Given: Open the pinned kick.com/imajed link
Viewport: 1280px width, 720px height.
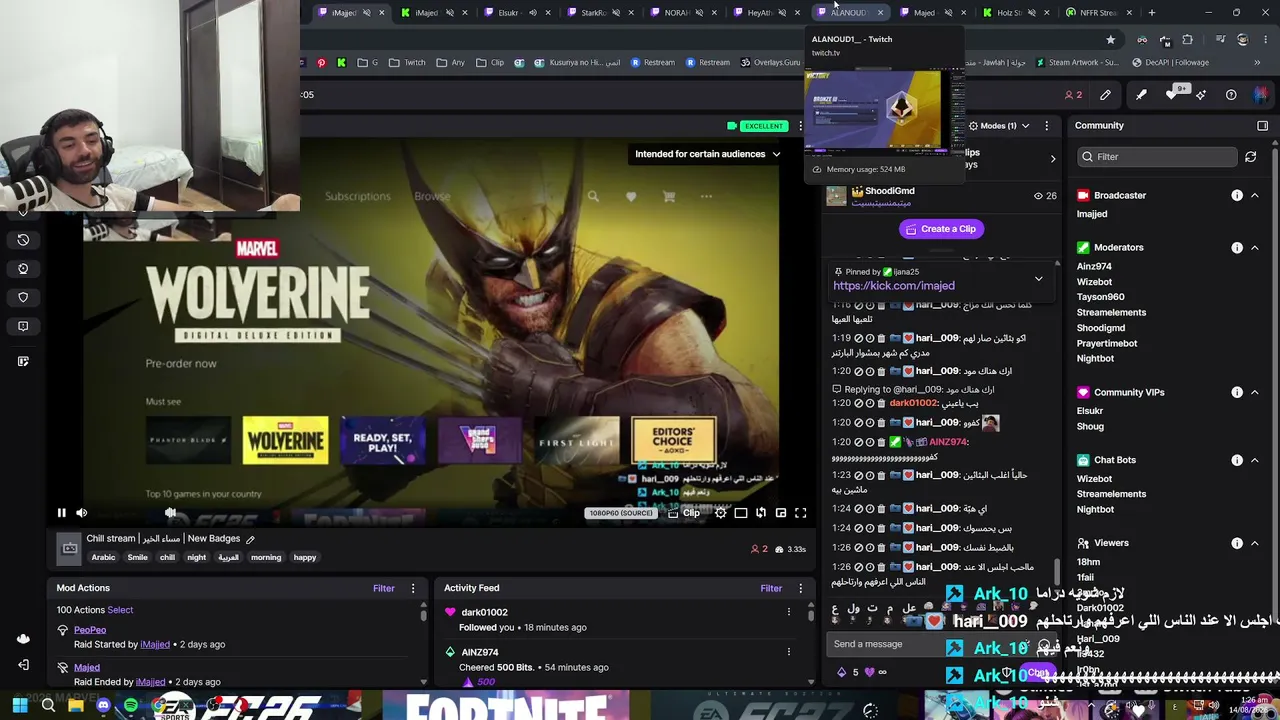Looking at the screenshot, I should [x=894, y=286].
